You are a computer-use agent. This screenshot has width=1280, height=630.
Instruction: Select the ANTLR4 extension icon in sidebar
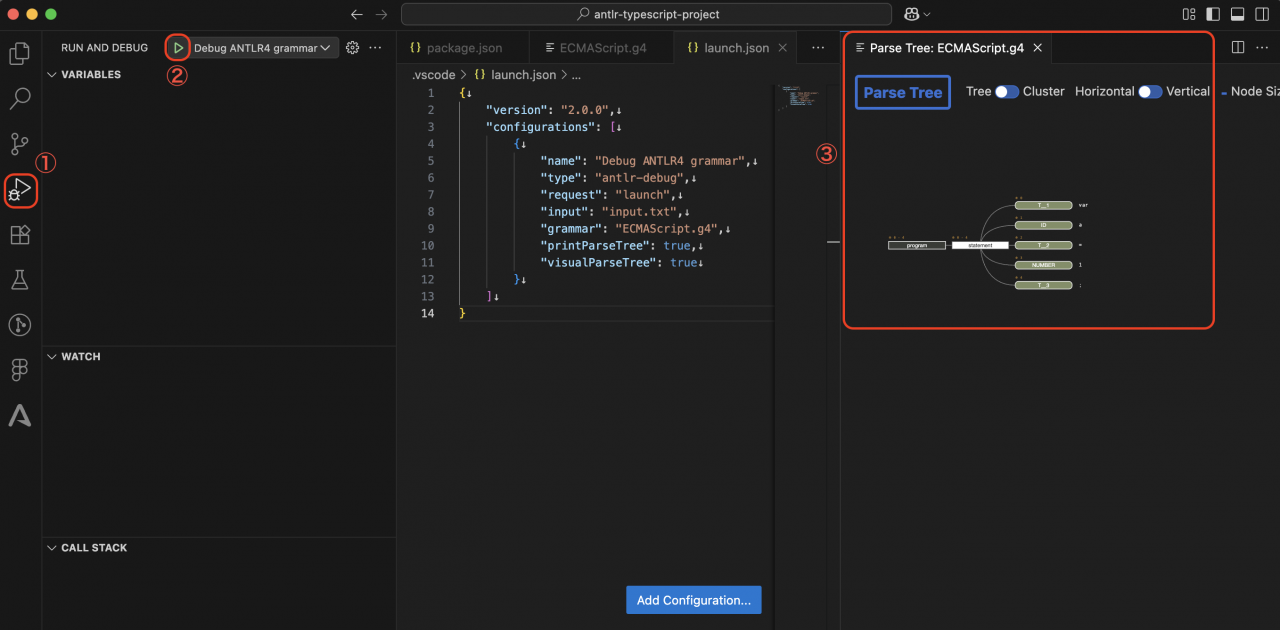coord(20,416)
